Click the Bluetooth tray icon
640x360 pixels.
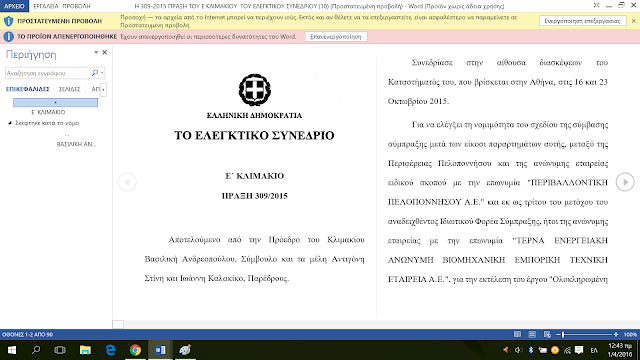(x=531, y=350)
